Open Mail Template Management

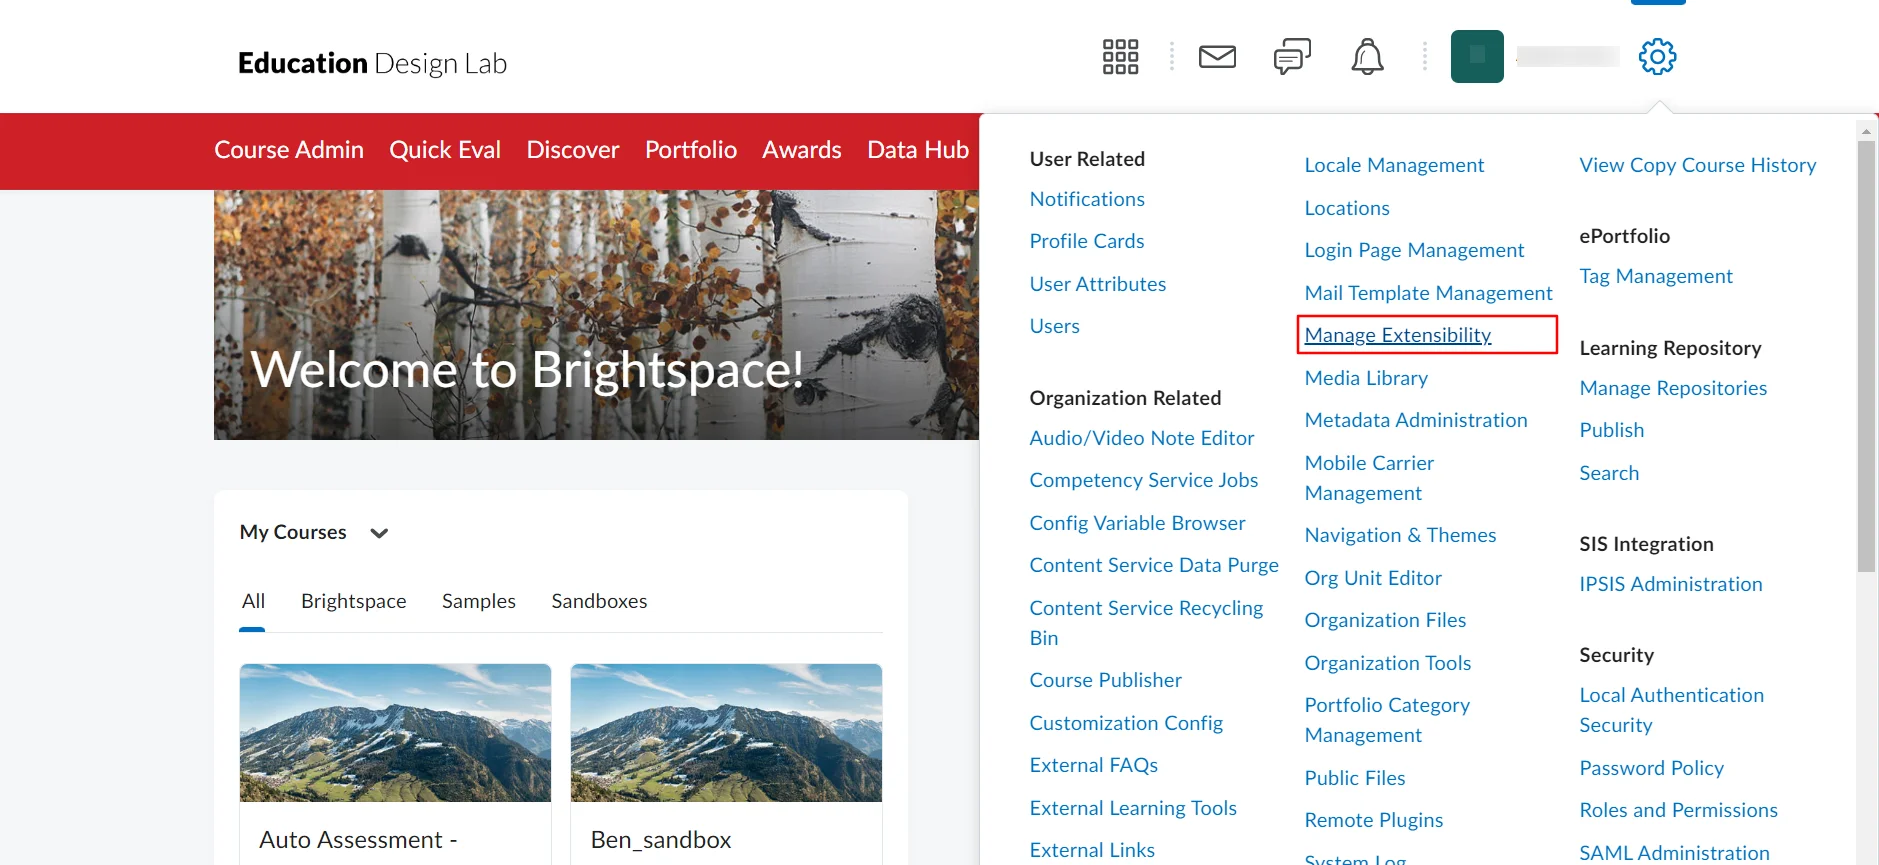click(1428, 293)
